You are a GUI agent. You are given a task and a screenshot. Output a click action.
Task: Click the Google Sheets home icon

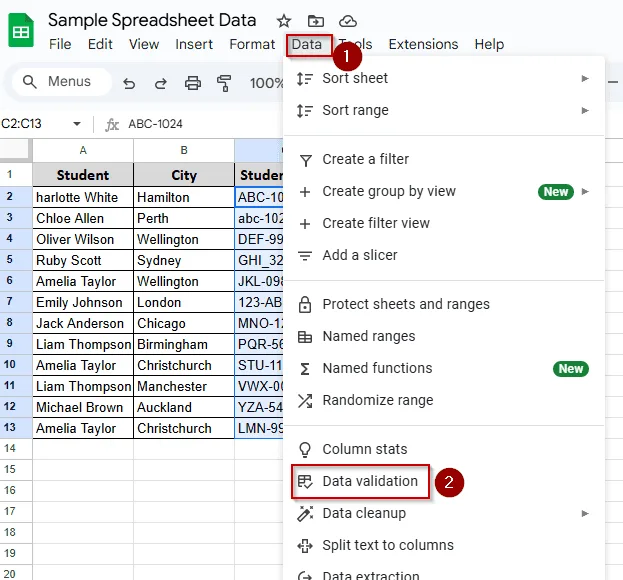(21, 30)
